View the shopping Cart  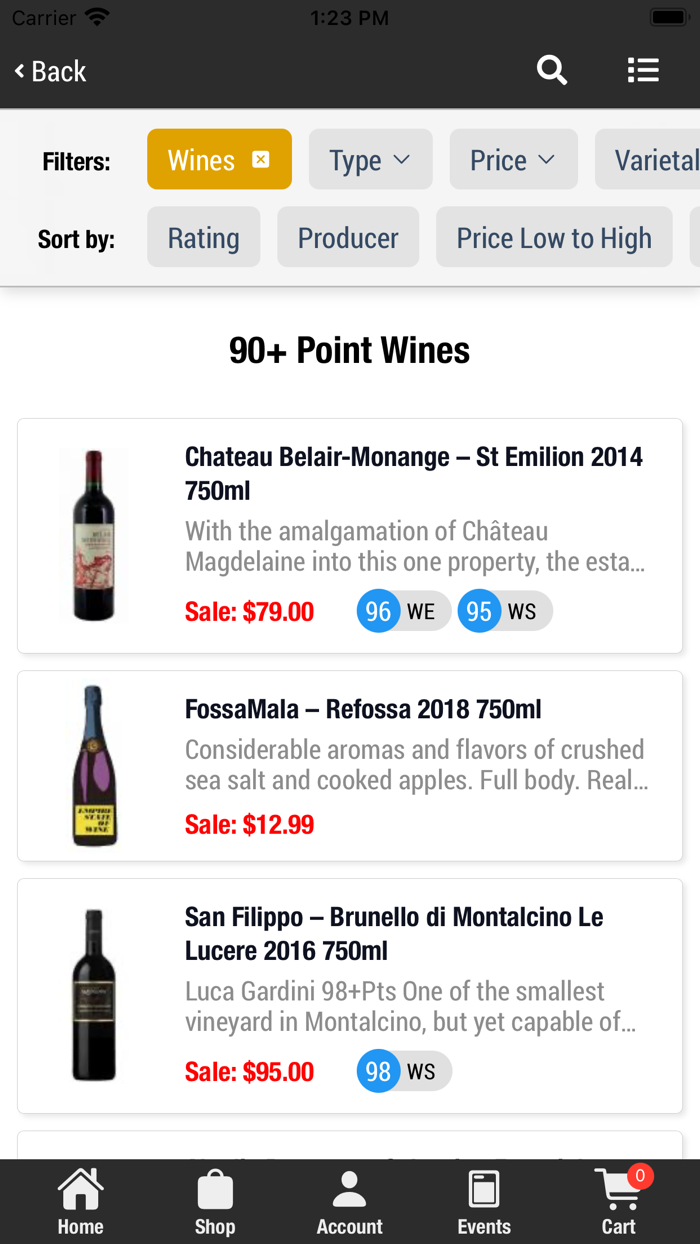pyautogui.click(x=619, y=1203)
